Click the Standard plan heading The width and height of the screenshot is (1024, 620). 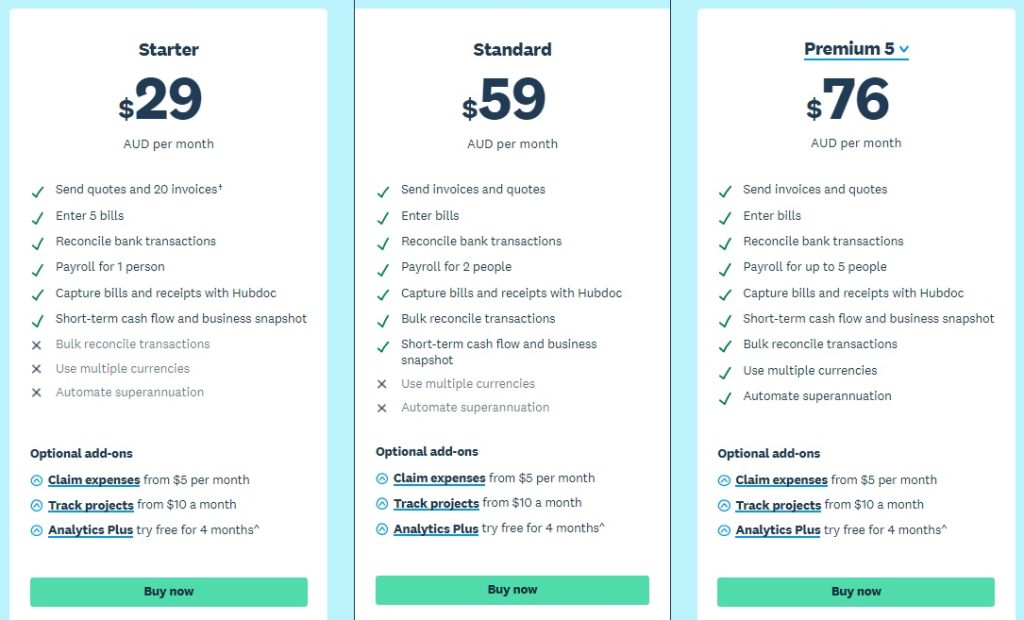[x=512, y=50]
